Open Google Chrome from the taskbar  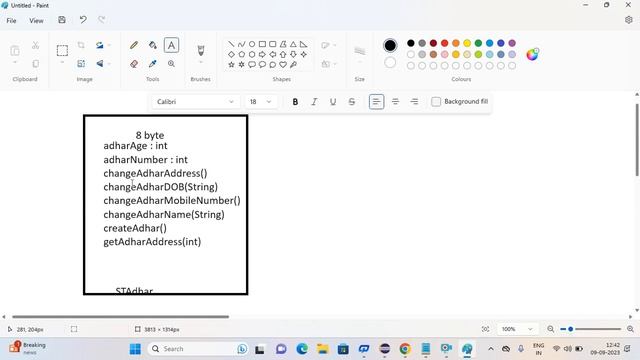(x=405, y=349)
